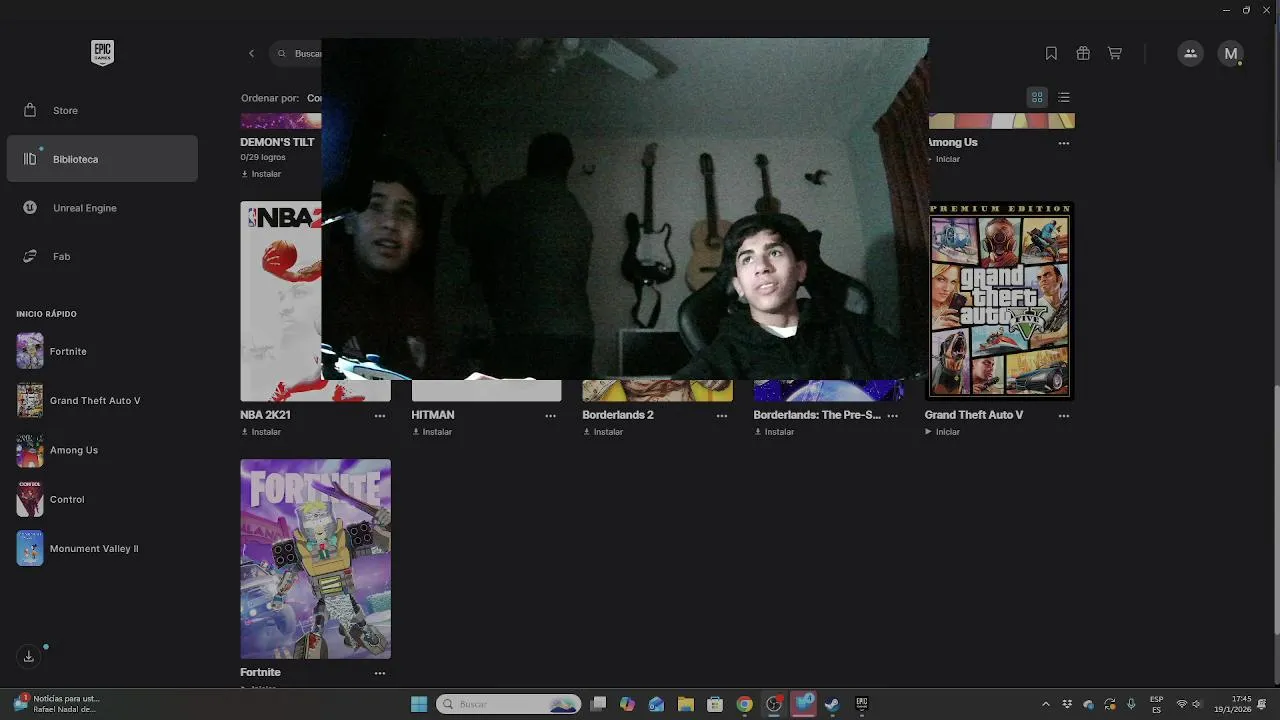
Task: Install DEMON'S TILT
Action: [261, 174]
